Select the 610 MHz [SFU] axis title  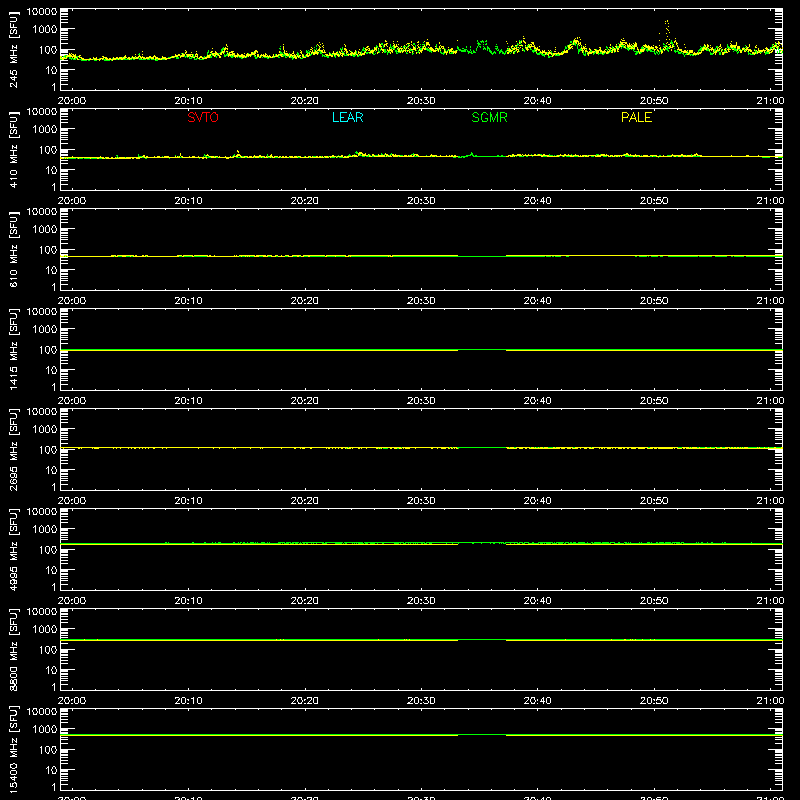14,249
